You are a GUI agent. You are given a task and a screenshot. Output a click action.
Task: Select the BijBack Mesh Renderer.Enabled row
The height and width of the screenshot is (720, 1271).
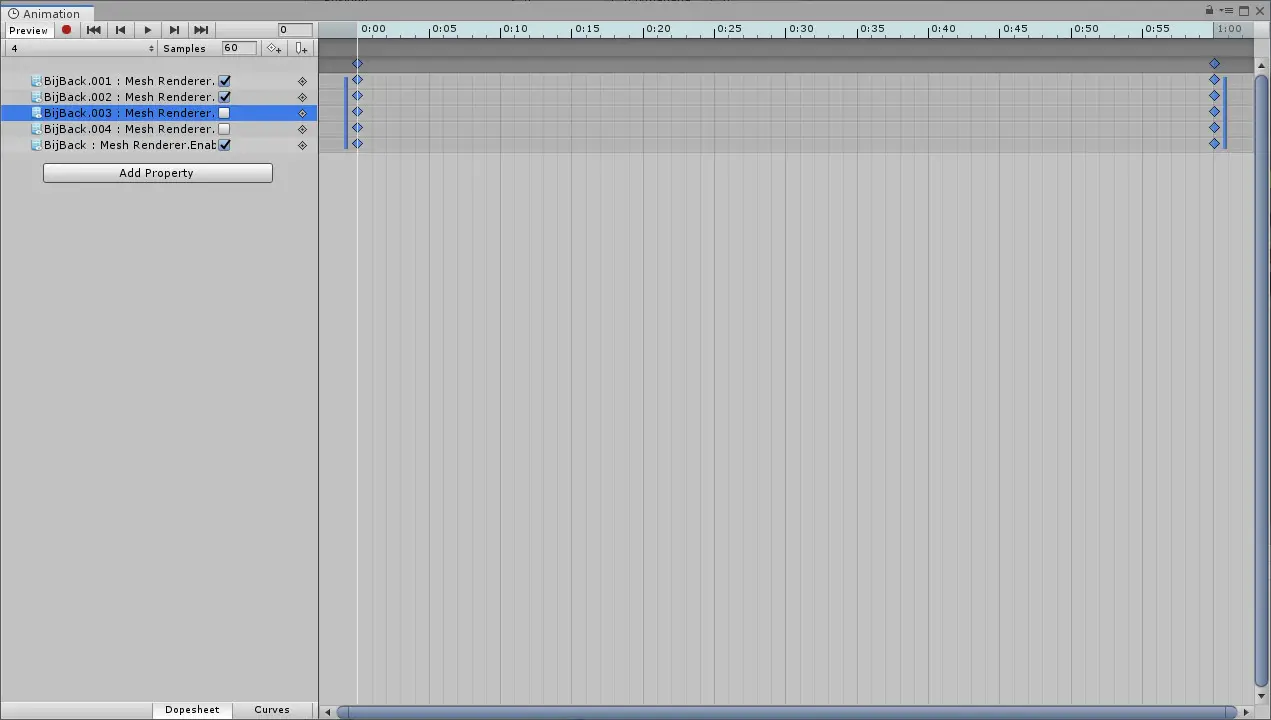pos(158,145)
